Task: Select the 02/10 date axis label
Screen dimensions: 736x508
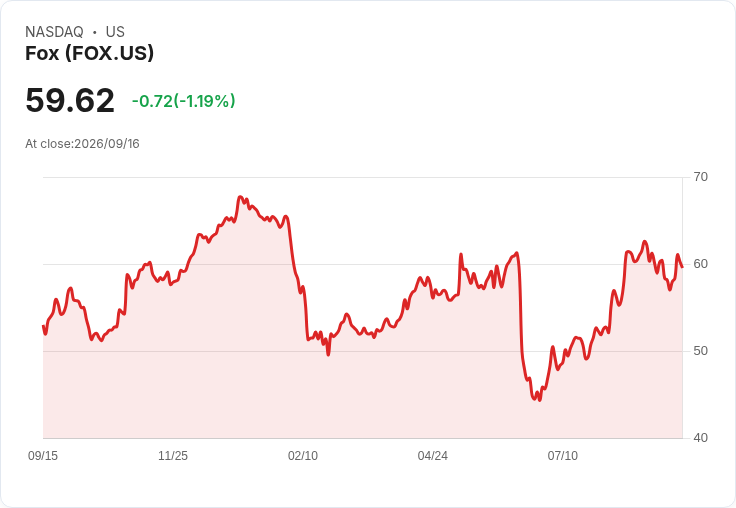Action: 303,455
